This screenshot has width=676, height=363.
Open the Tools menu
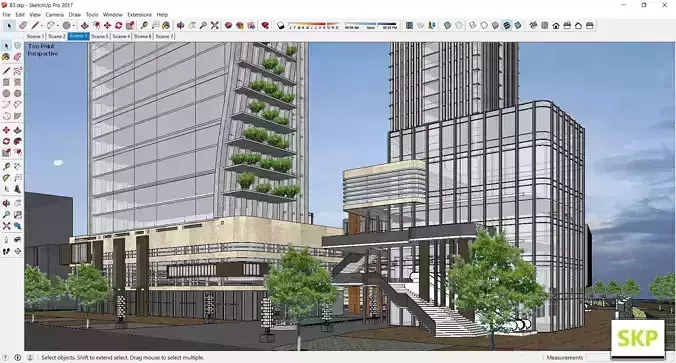[92, 15]
